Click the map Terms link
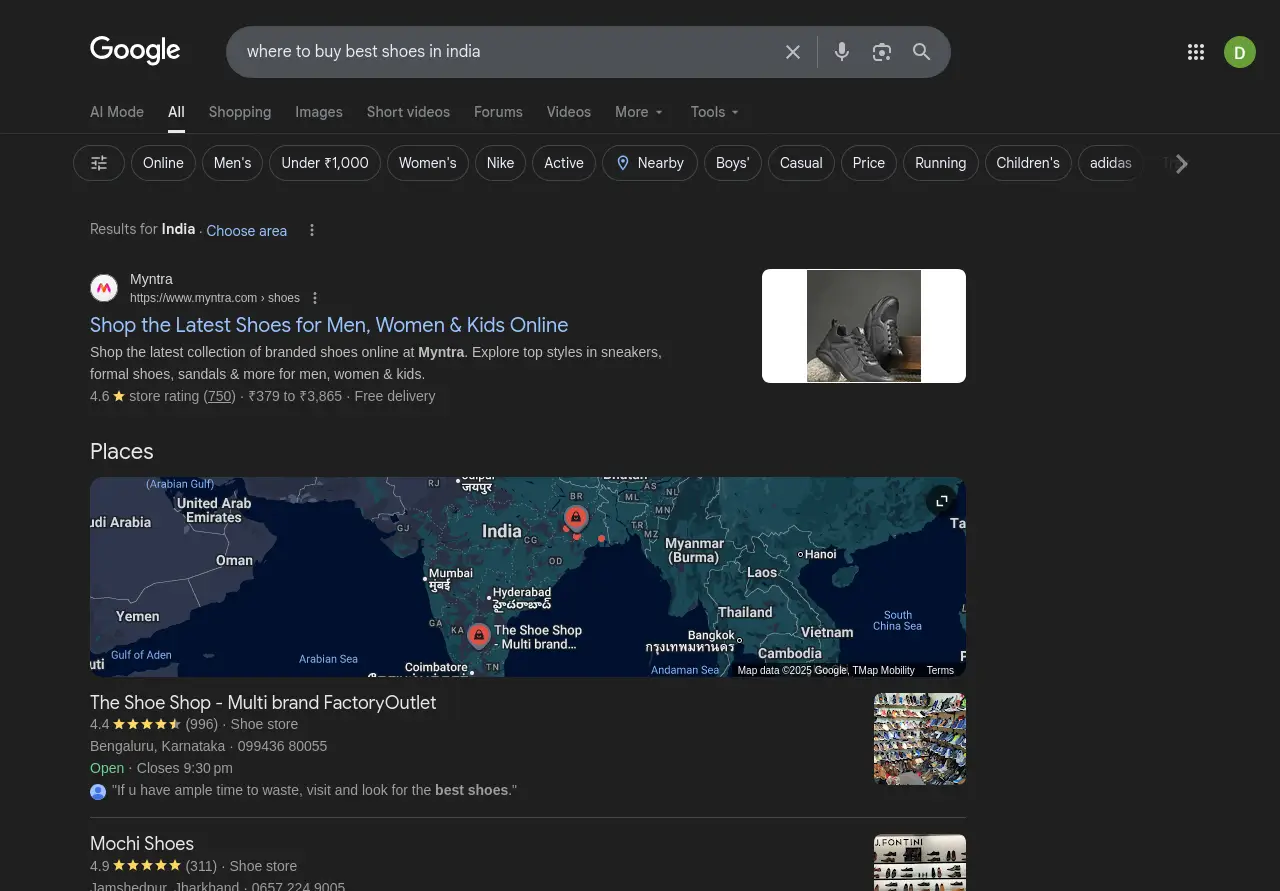 940,671
